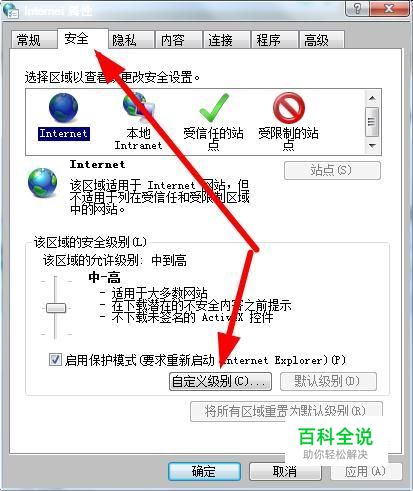Click the 确定 button
413x491 pixels.
click(x=204, y=471)
